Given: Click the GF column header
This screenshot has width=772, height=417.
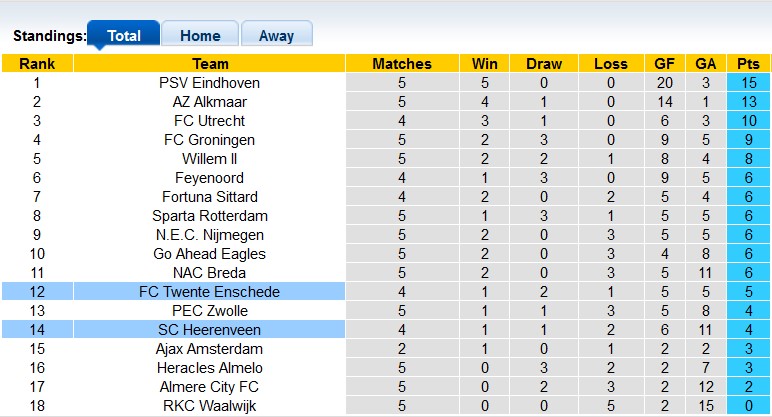Looking at the screenshot, I should (665, 64).
